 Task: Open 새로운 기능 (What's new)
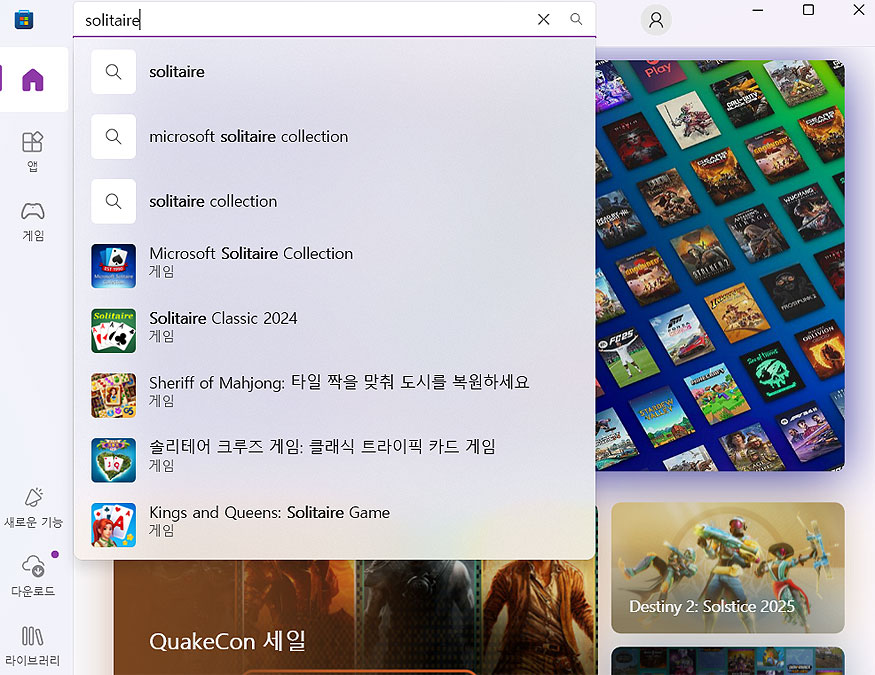point(33,508)
